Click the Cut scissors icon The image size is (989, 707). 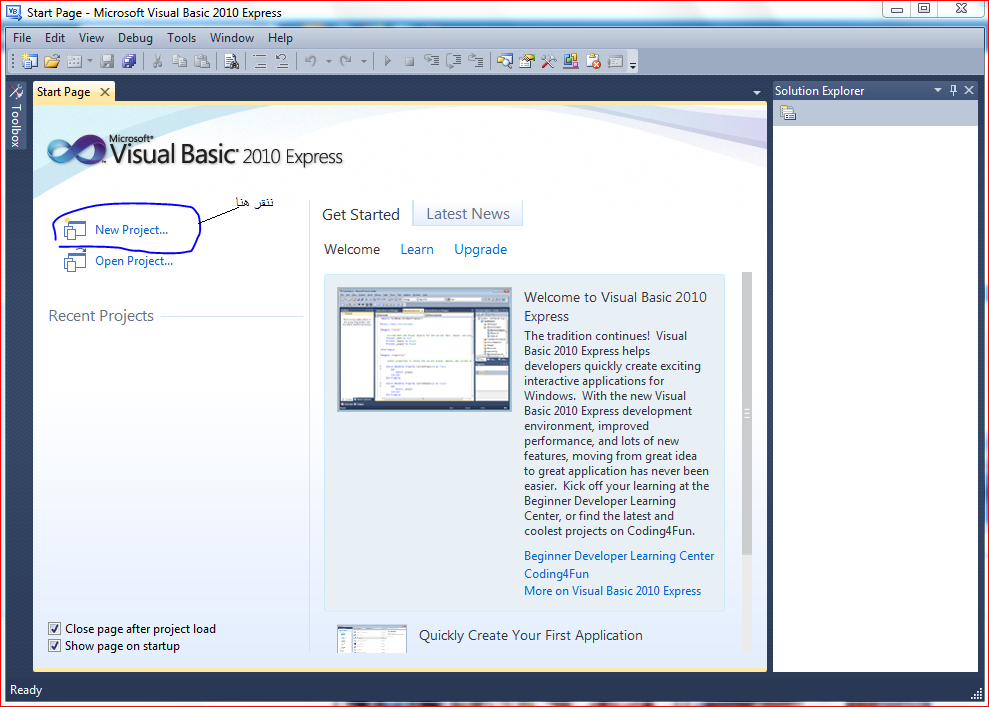[x=158, y=61]
